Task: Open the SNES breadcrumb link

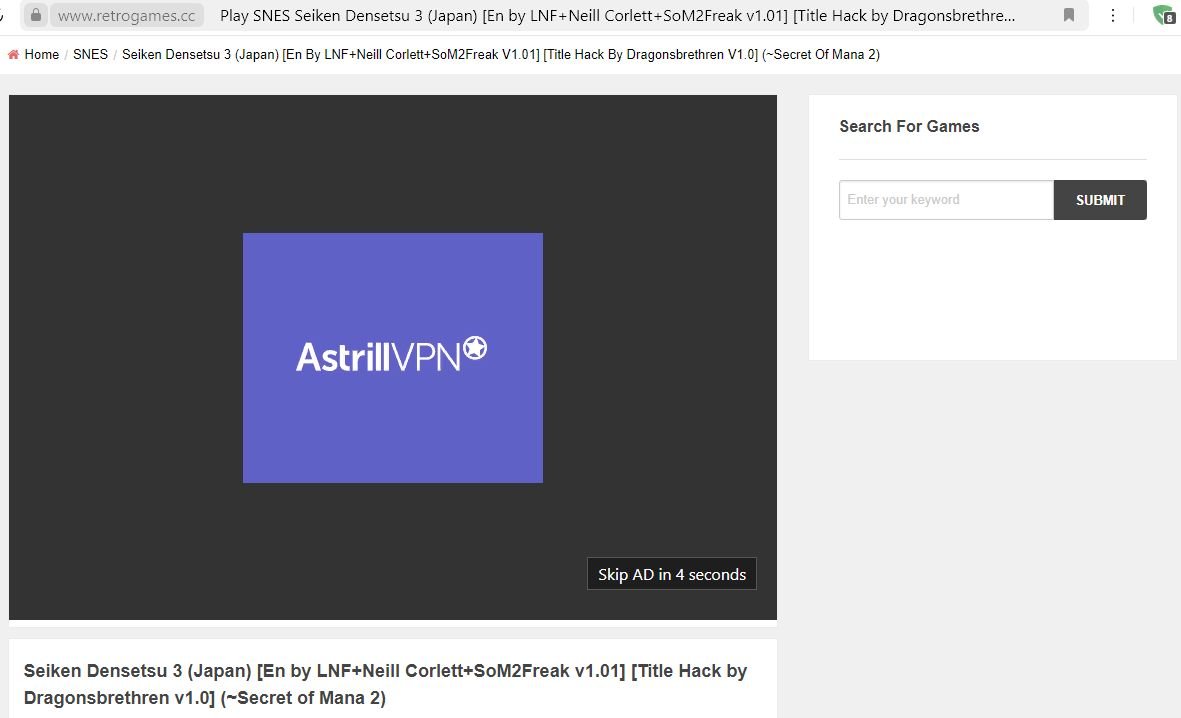Action: [90, 55]
